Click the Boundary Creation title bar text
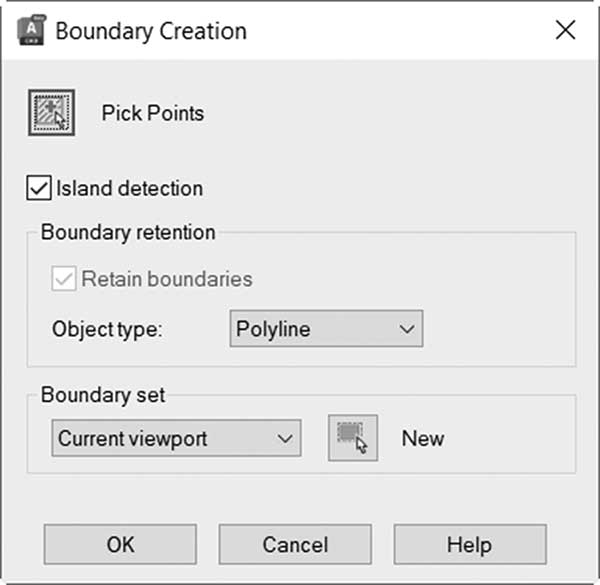This screenshot has height=585, width=600. 151,31
